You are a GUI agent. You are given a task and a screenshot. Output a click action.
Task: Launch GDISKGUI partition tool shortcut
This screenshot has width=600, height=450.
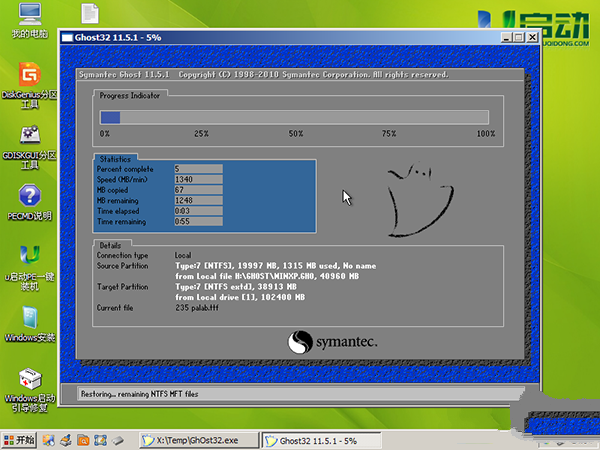tap(29, 139)
